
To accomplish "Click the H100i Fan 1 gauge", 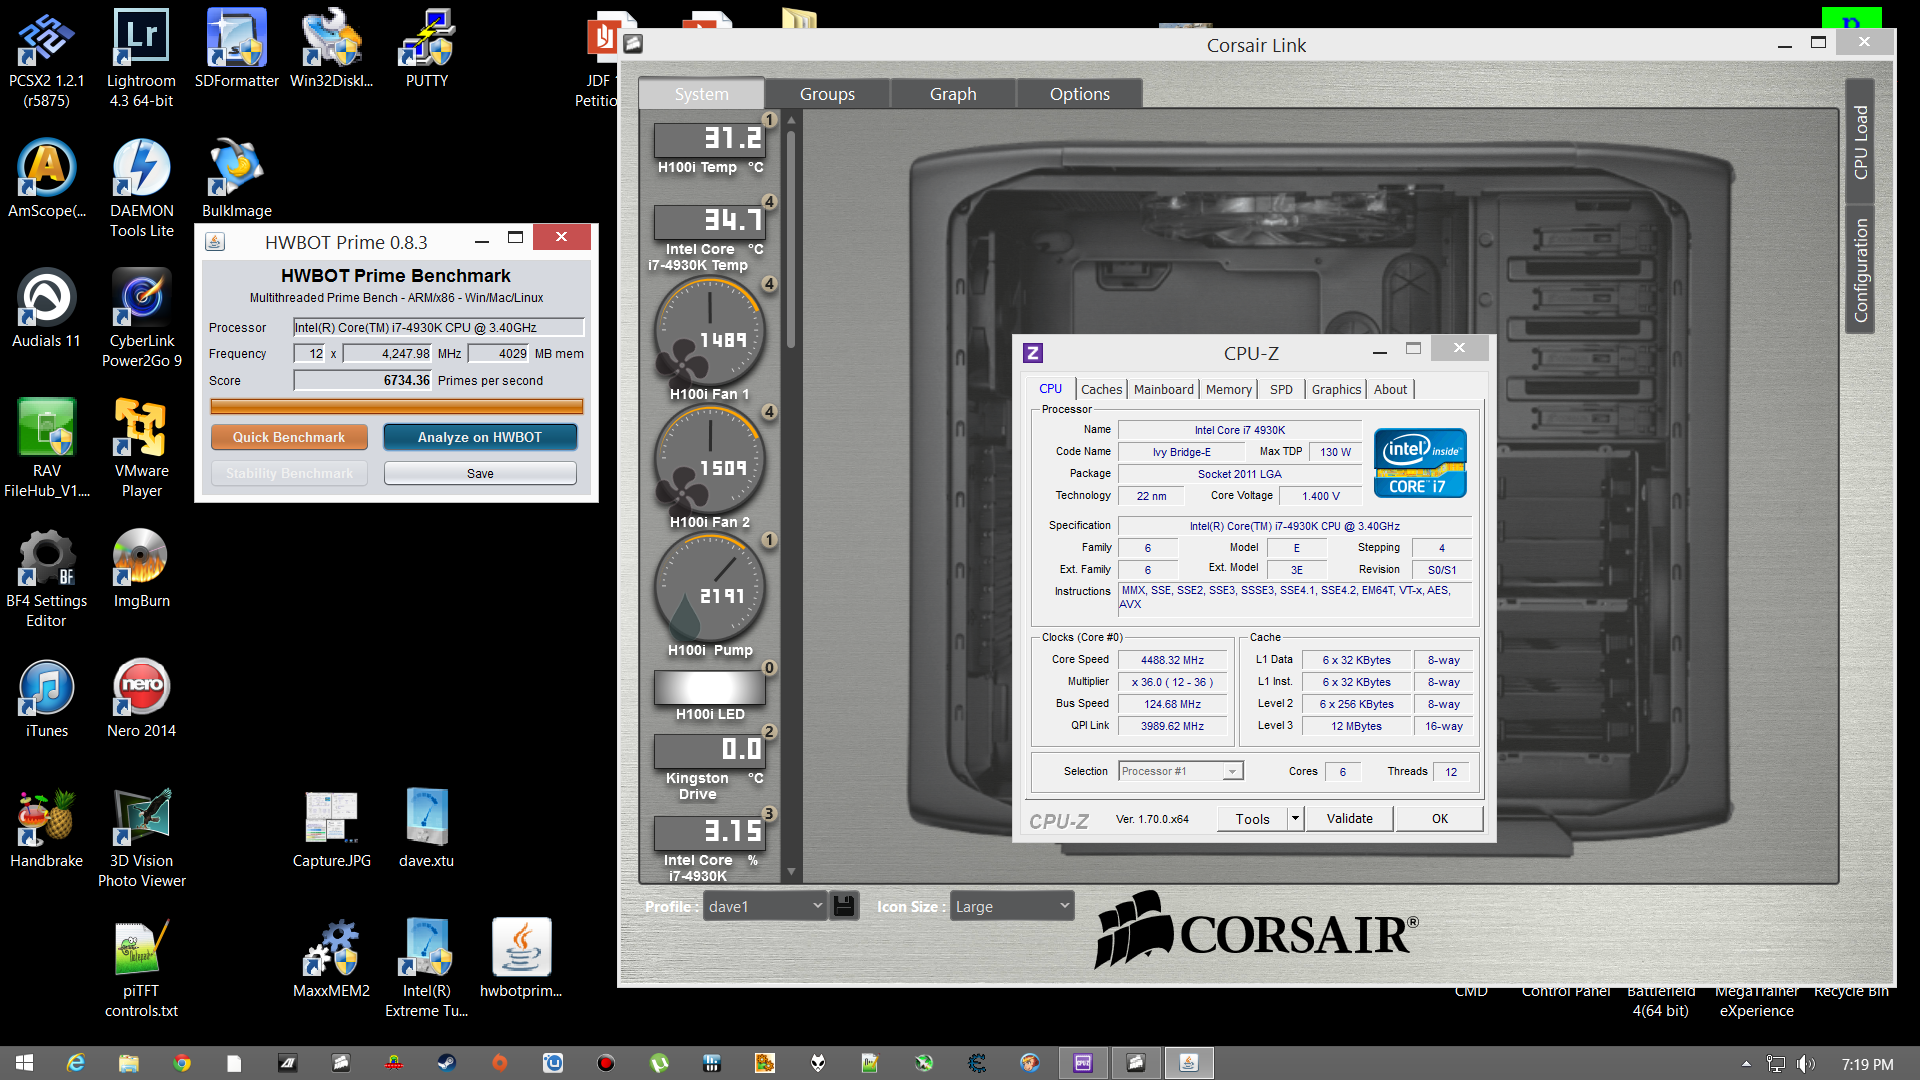I will 709,331.
